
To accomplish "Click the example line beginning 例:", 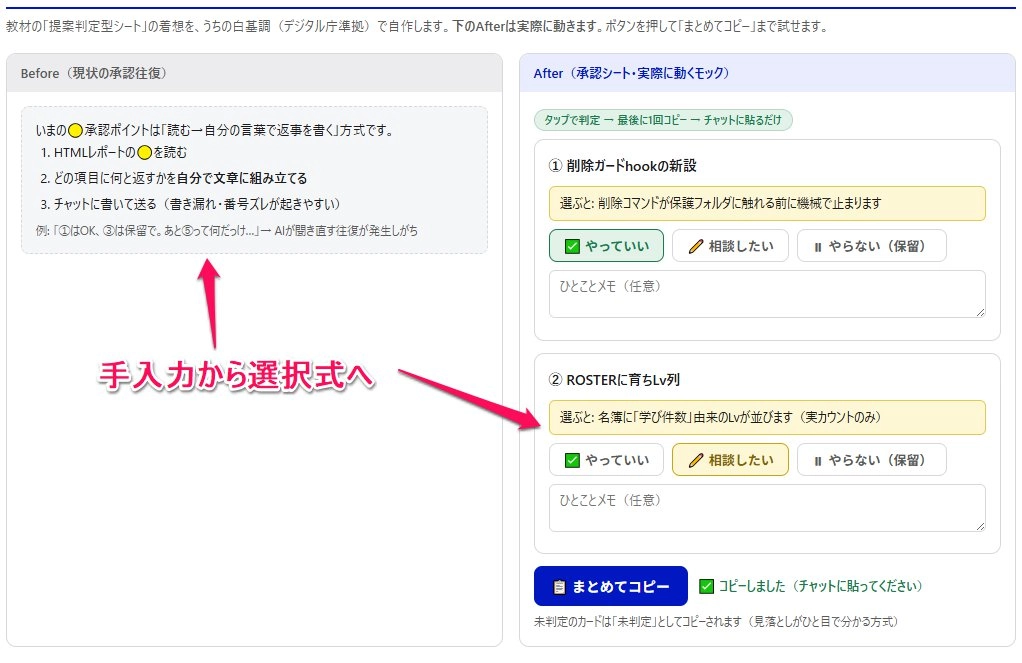I will (x=227, y=231).
